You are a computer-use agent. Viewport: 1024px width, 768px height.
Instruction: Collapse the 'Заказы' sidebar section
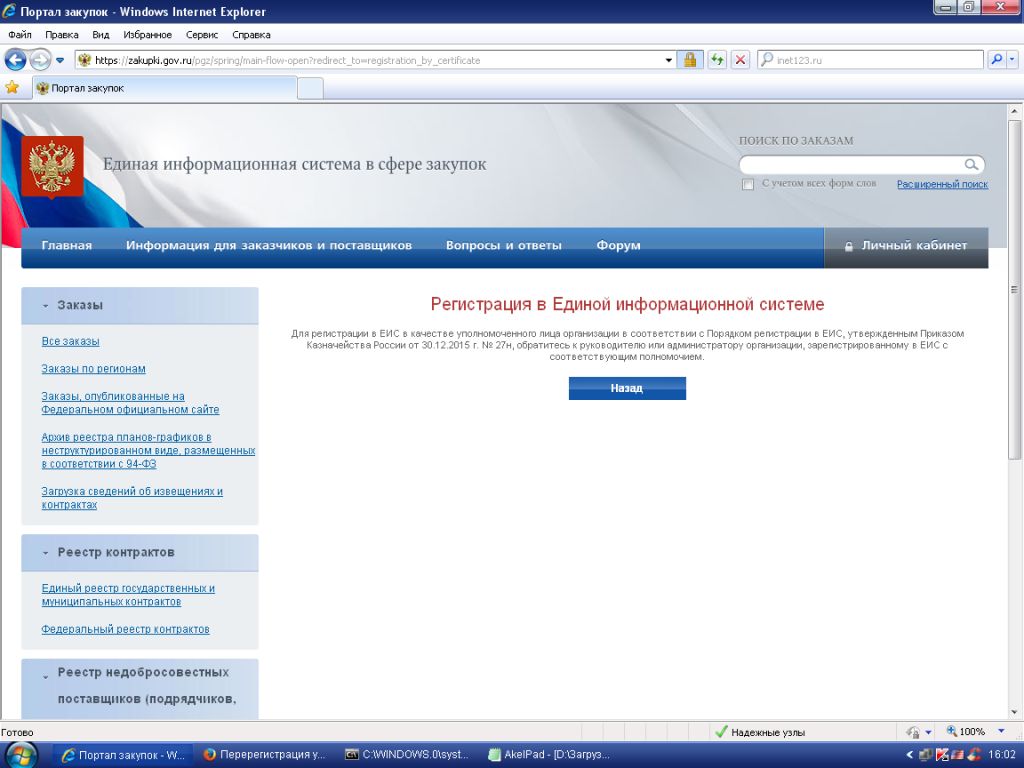pos(46,306)
